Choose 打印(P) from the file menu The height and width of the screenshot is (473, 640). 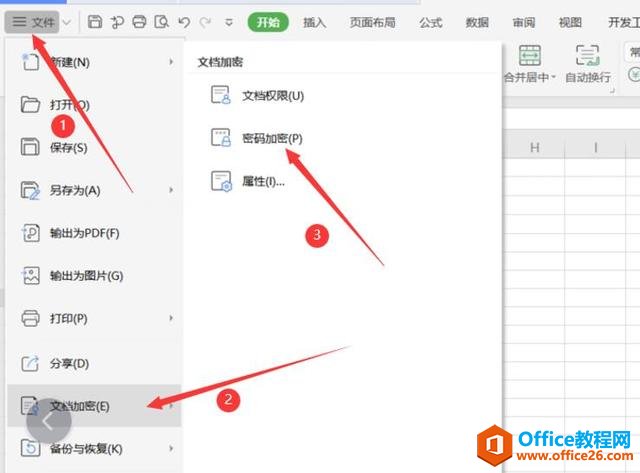[x=94, y=318]
